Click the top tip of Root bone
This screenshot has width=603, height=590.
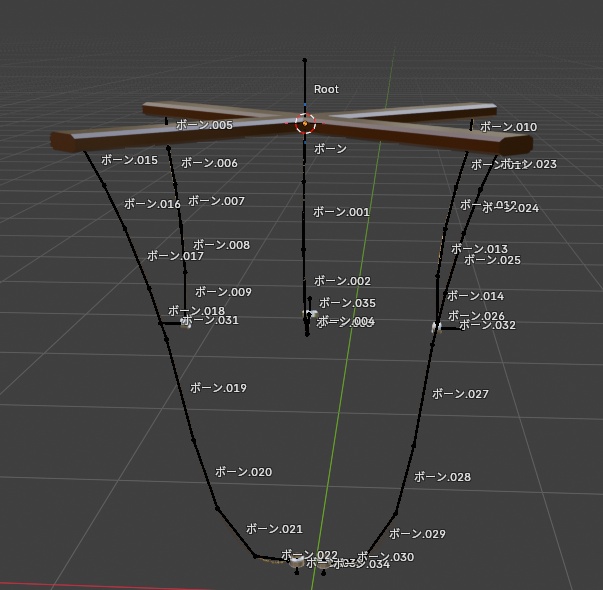(x=305, y=60)
